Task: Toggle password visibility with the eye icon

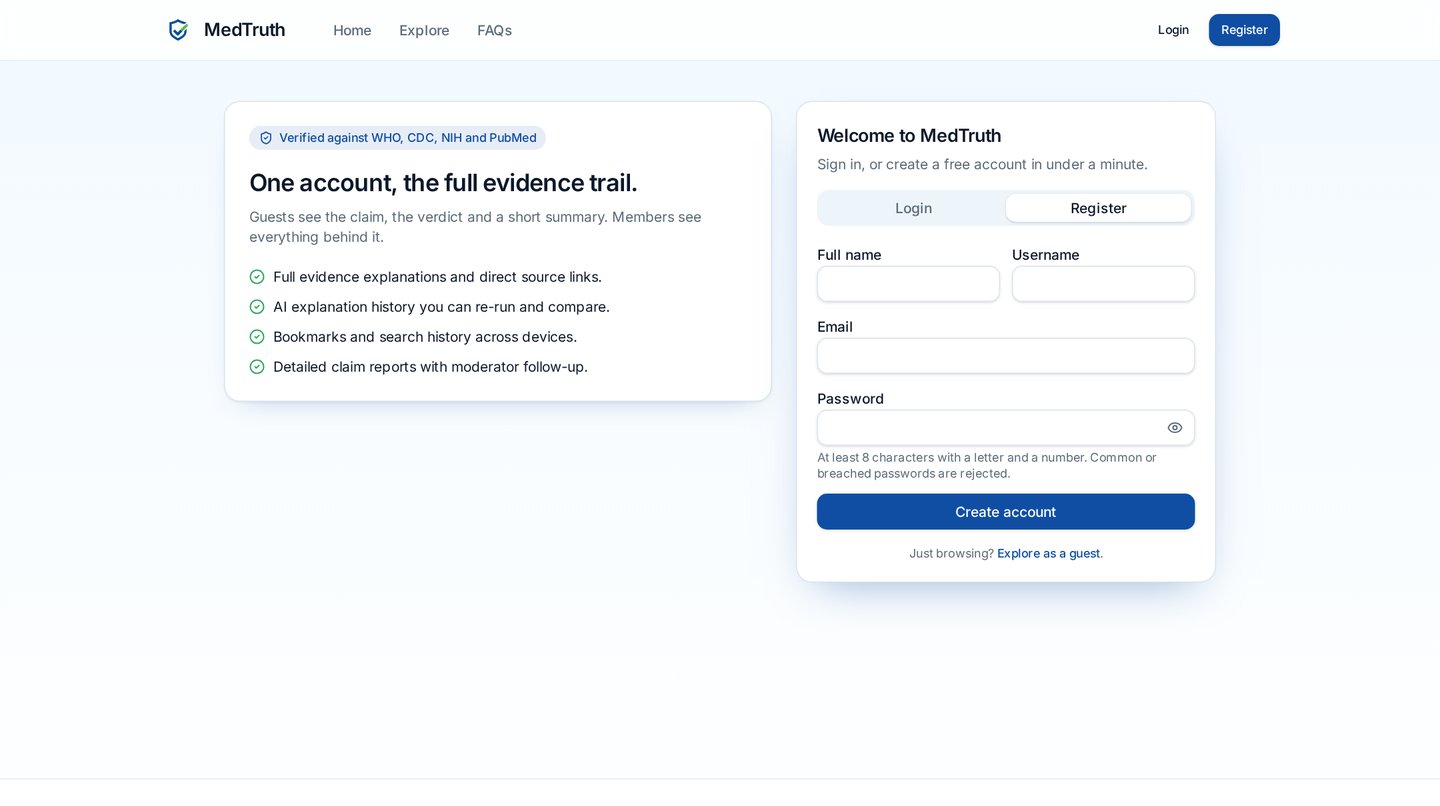Action: point(1175,428)
